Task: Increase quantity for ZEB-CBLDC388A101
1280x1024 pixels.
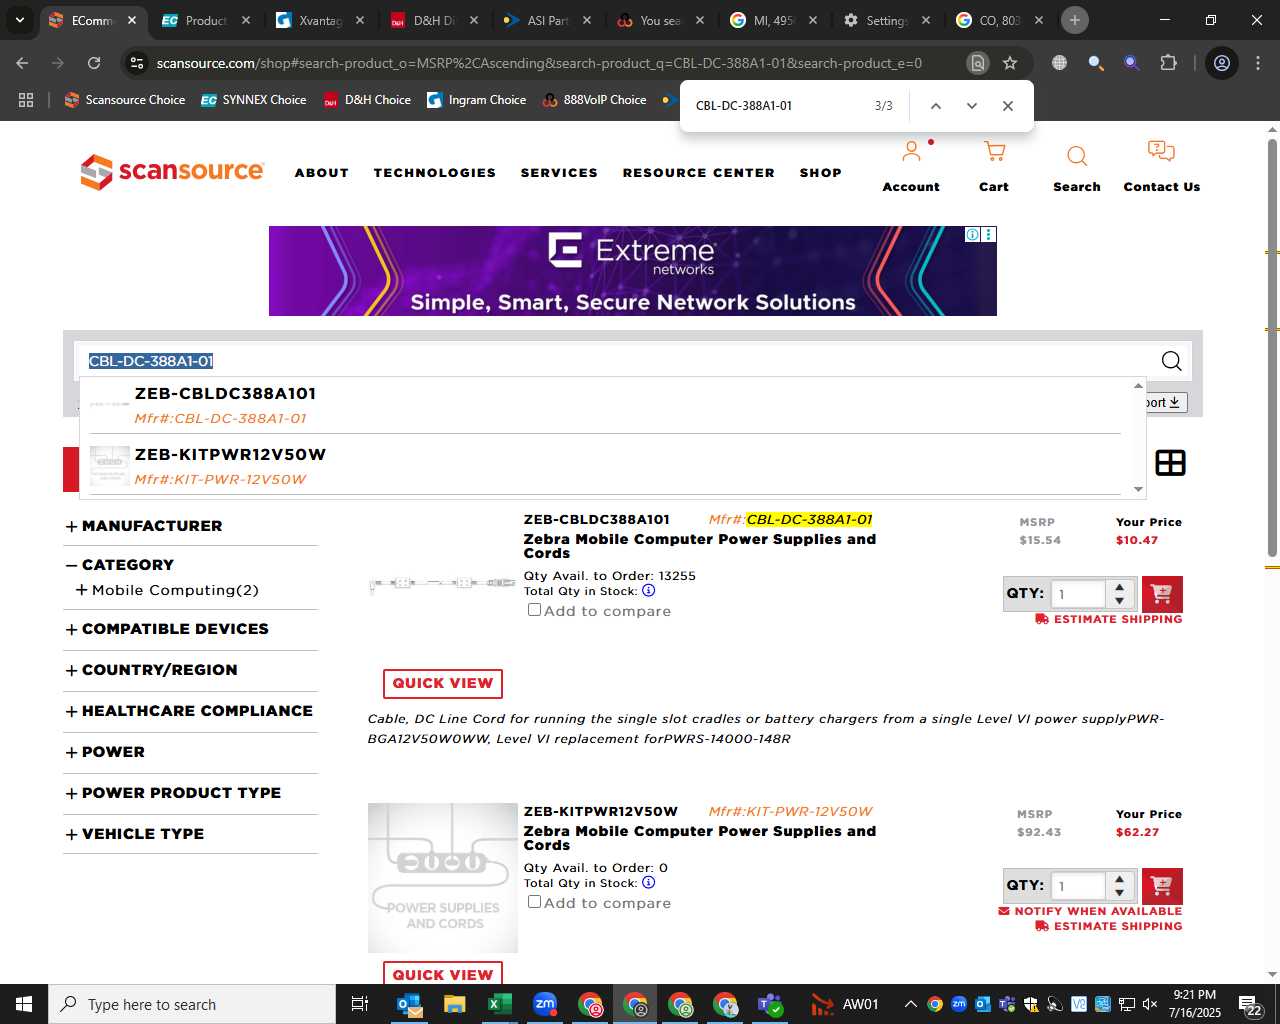Action: [1120, 587]
